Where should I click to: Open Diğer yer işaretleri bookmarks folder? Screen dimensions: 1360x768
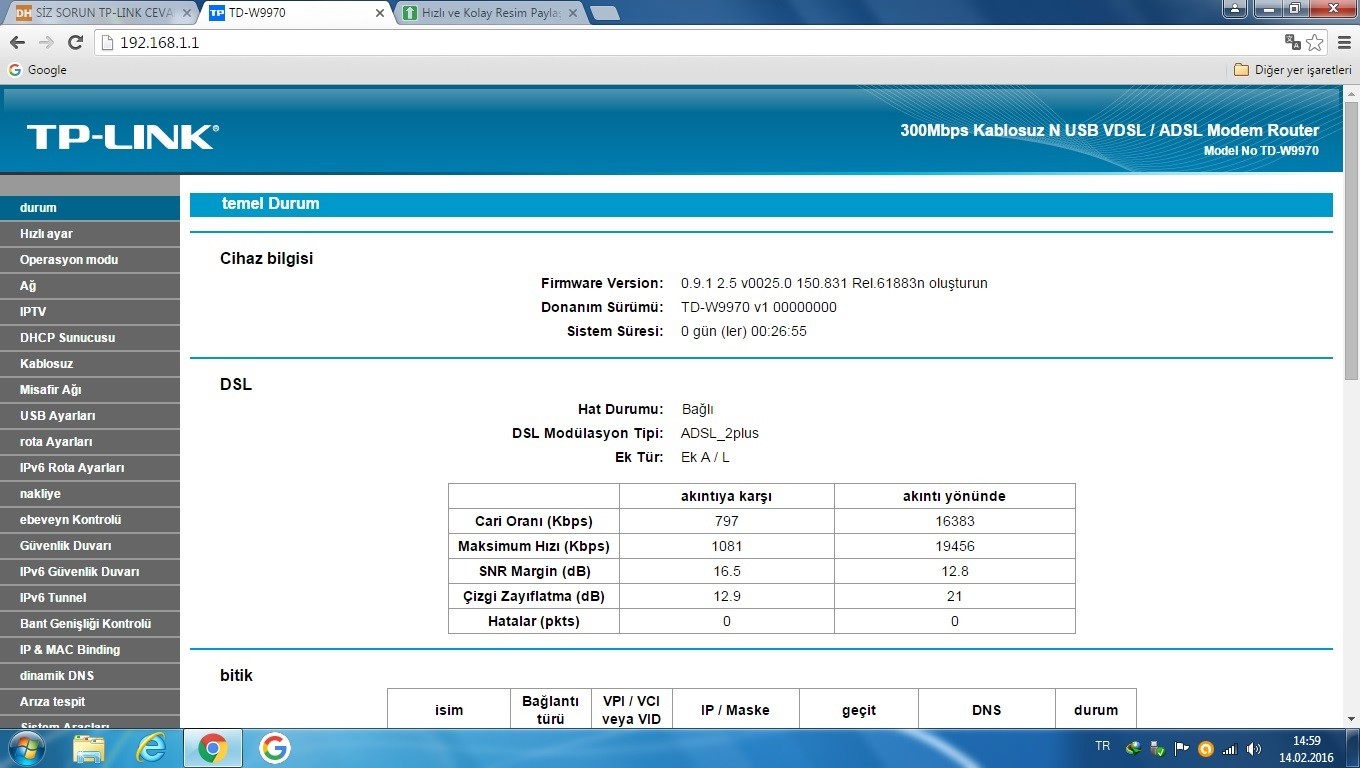click(1293, 70)
